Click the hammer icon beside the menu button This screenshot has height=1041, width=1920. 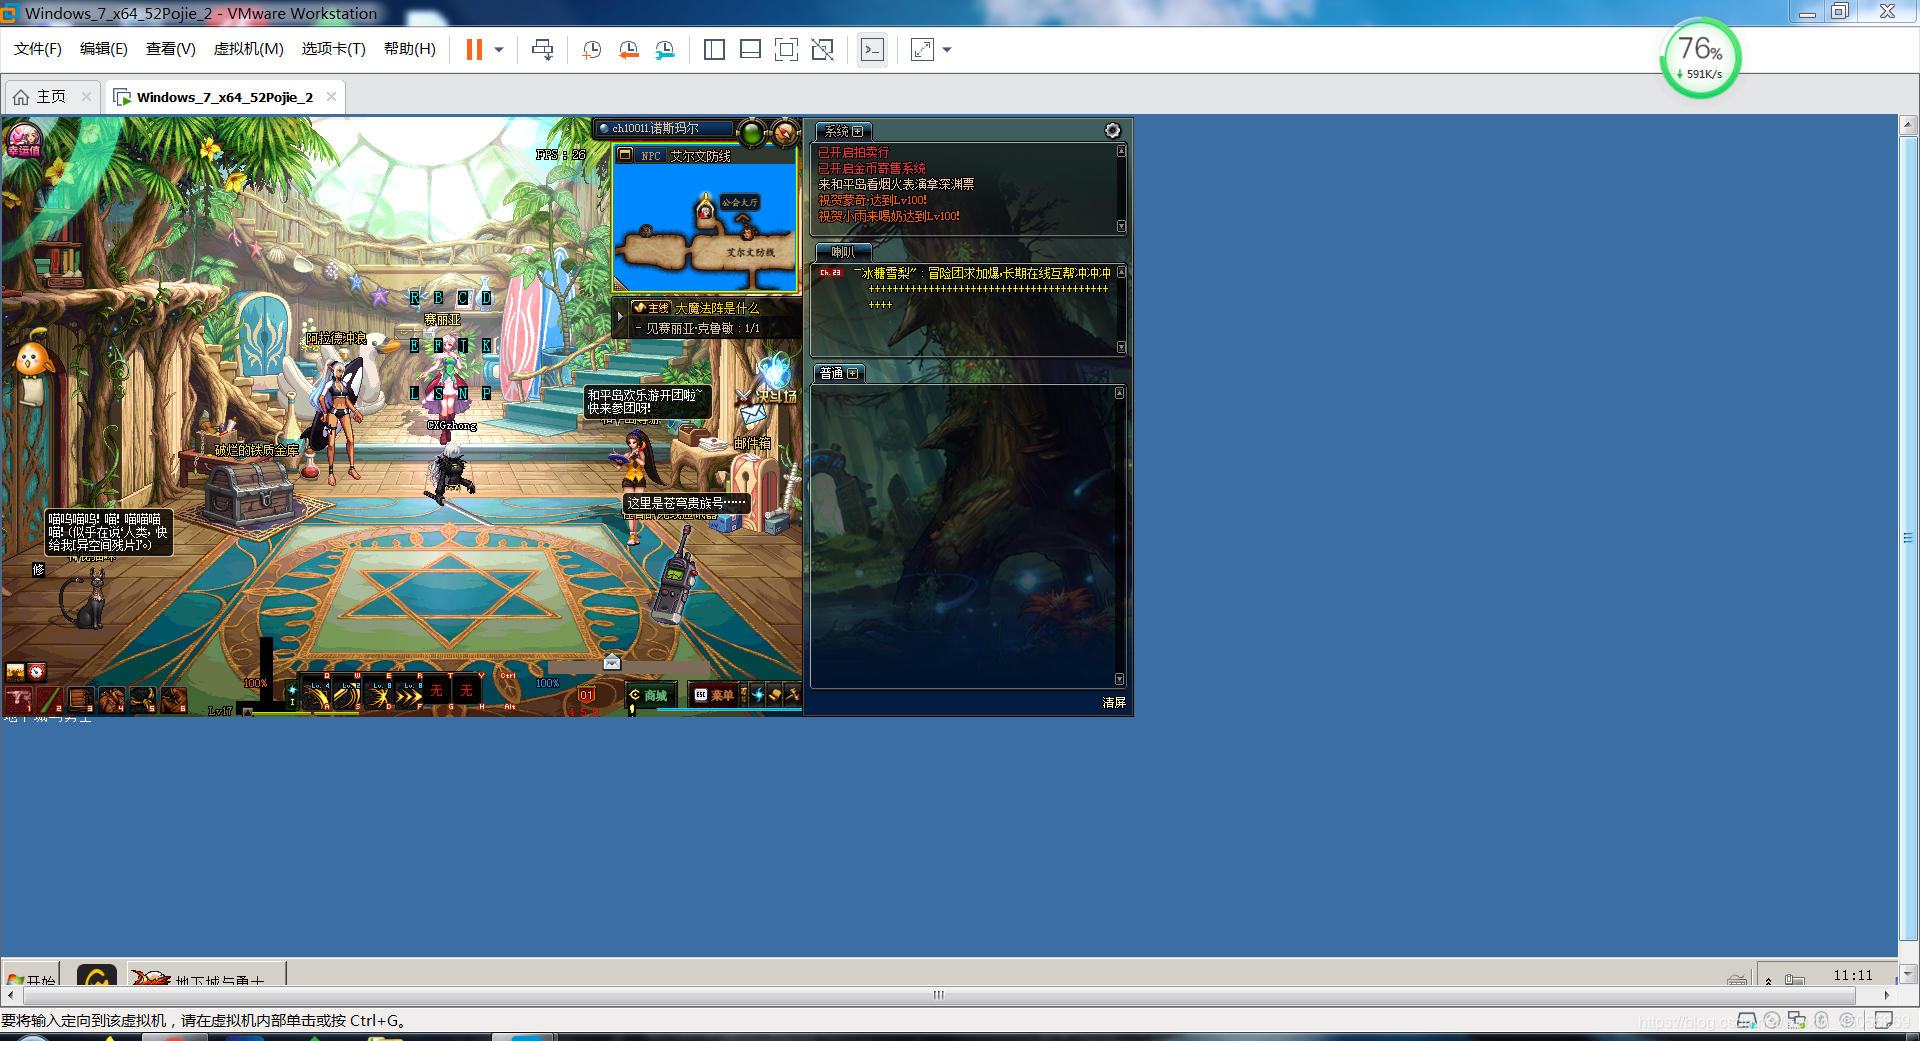pos(792,695)
